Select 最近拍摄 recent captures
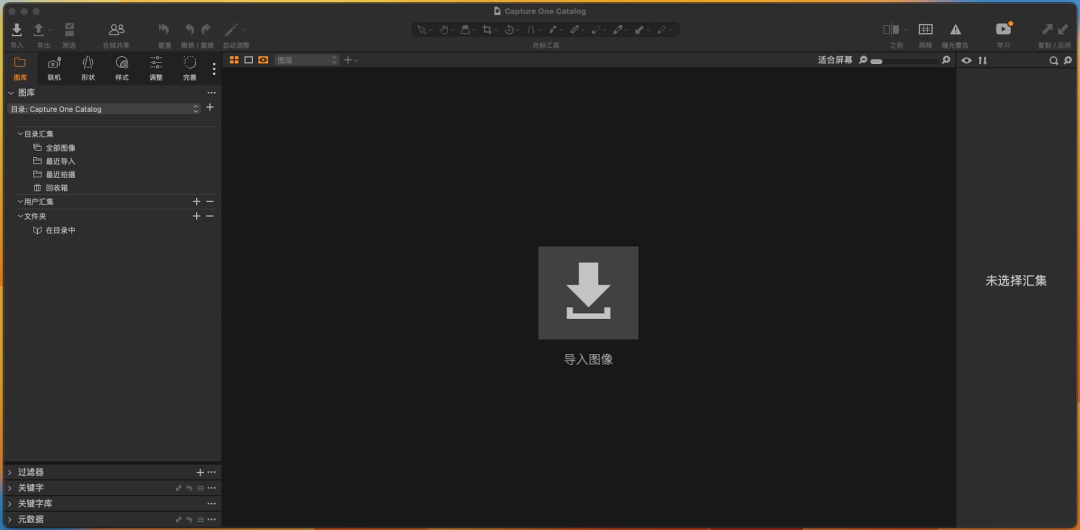This screenshot has height=530, width=1080. tap(61, 174)
